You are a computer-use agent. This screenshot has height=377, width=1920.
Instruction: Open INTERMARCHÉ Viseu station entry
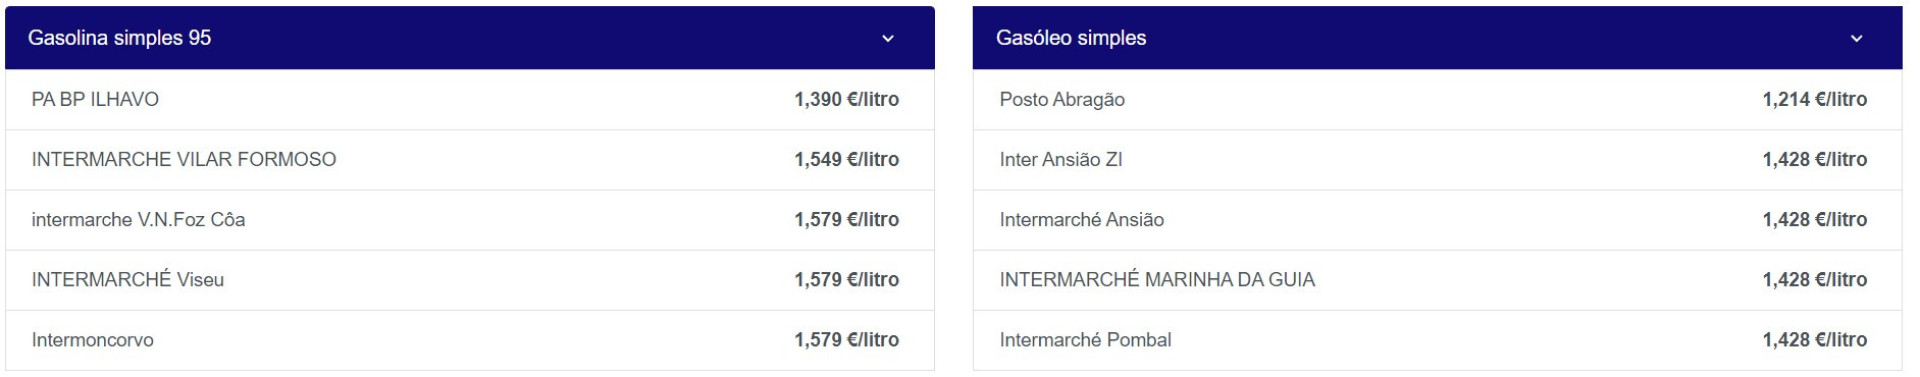[470, 280]
